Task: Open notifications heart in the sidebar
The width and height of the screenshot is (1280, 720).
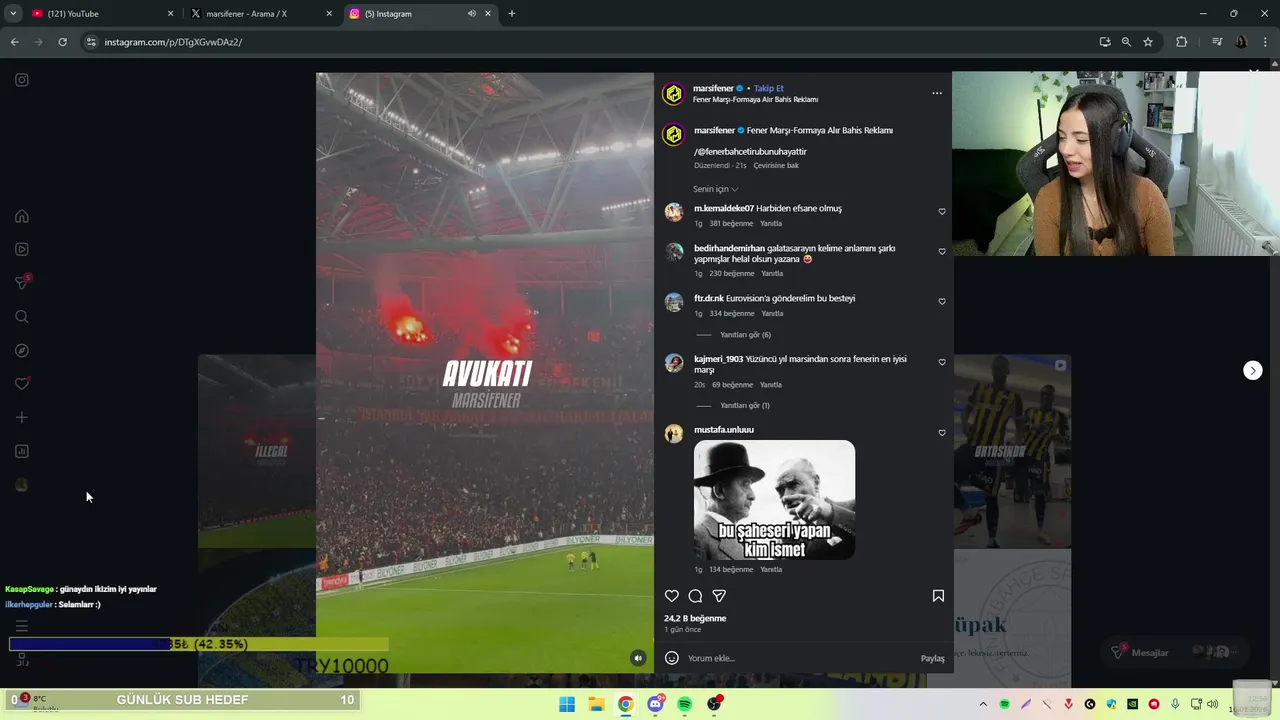Action: (x=22, y=384)
